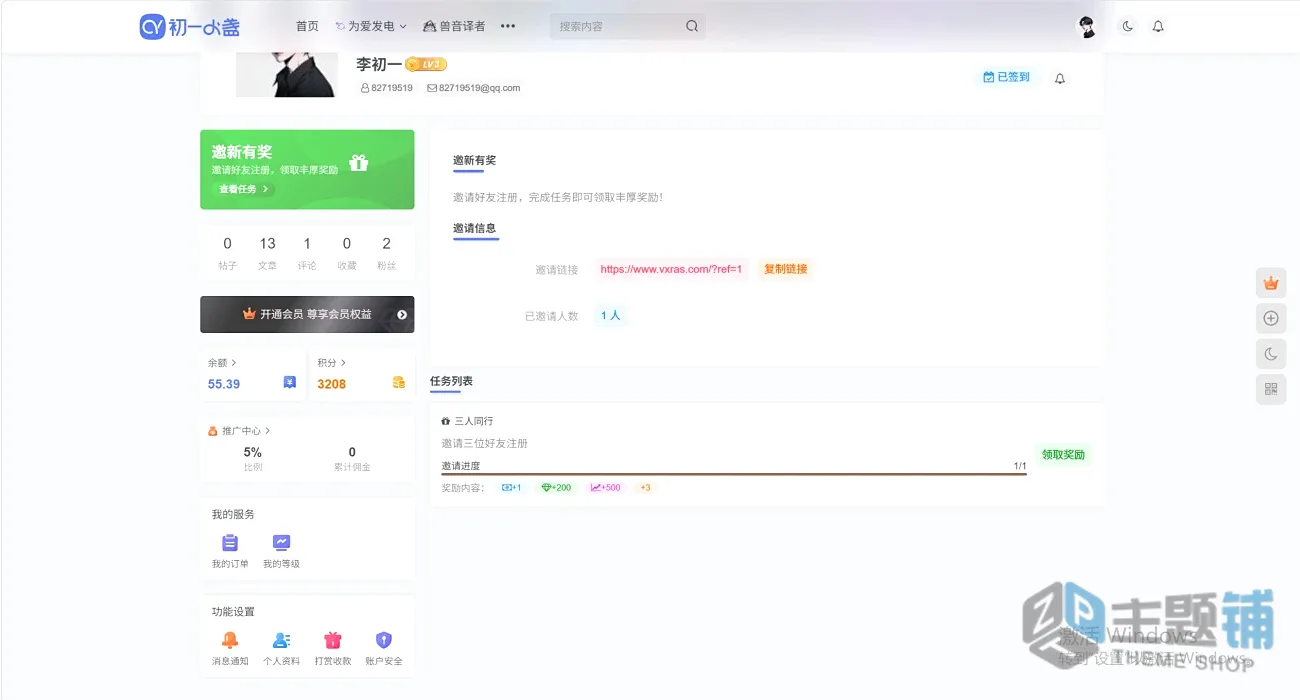Open the 兽音译者 nav item
1300x700 pixels.
(x=454, y=26)
